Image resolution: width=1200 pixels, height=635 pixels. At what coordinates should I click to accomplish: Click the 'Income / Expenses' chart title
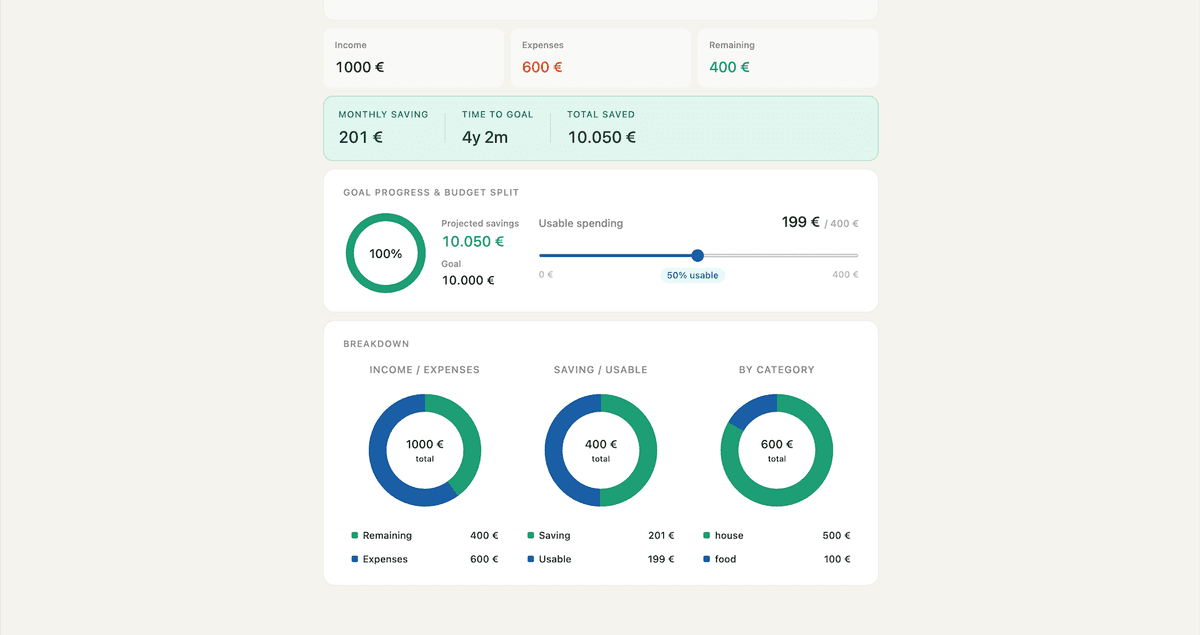pos(425,370)
